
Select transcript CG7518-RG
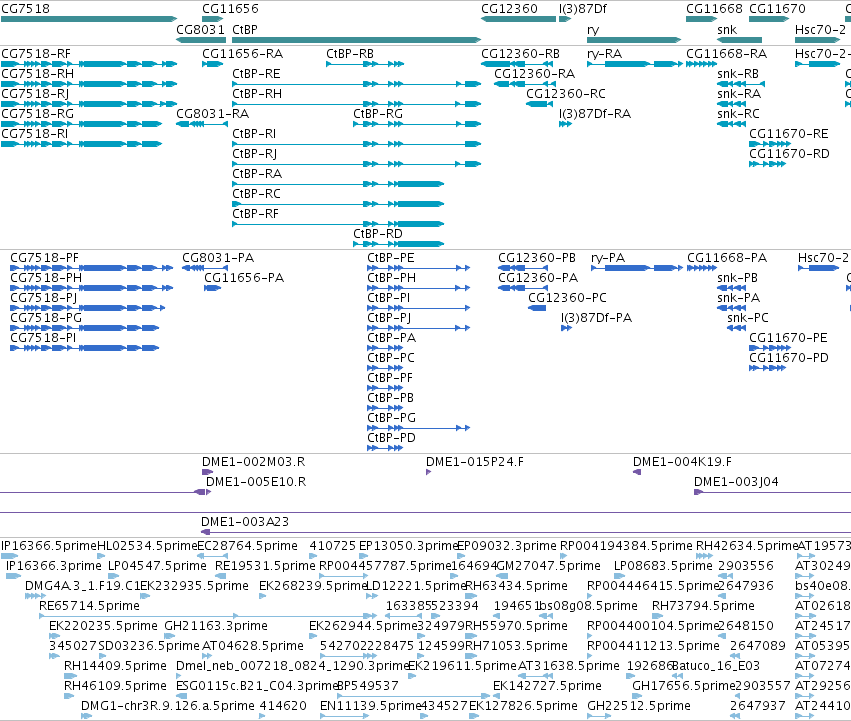click(x=81, y=124)
